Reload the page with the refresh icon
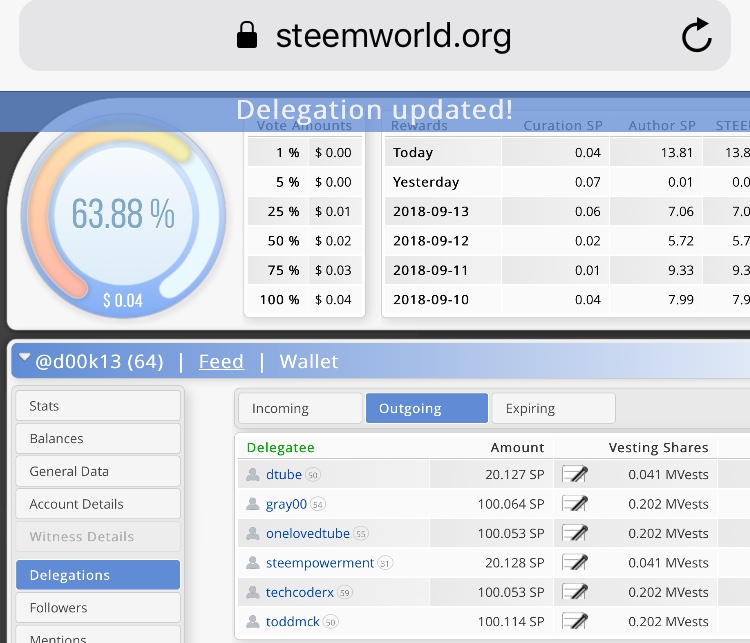The width and height of the screenshot is (750, 643). pos(696,35)
